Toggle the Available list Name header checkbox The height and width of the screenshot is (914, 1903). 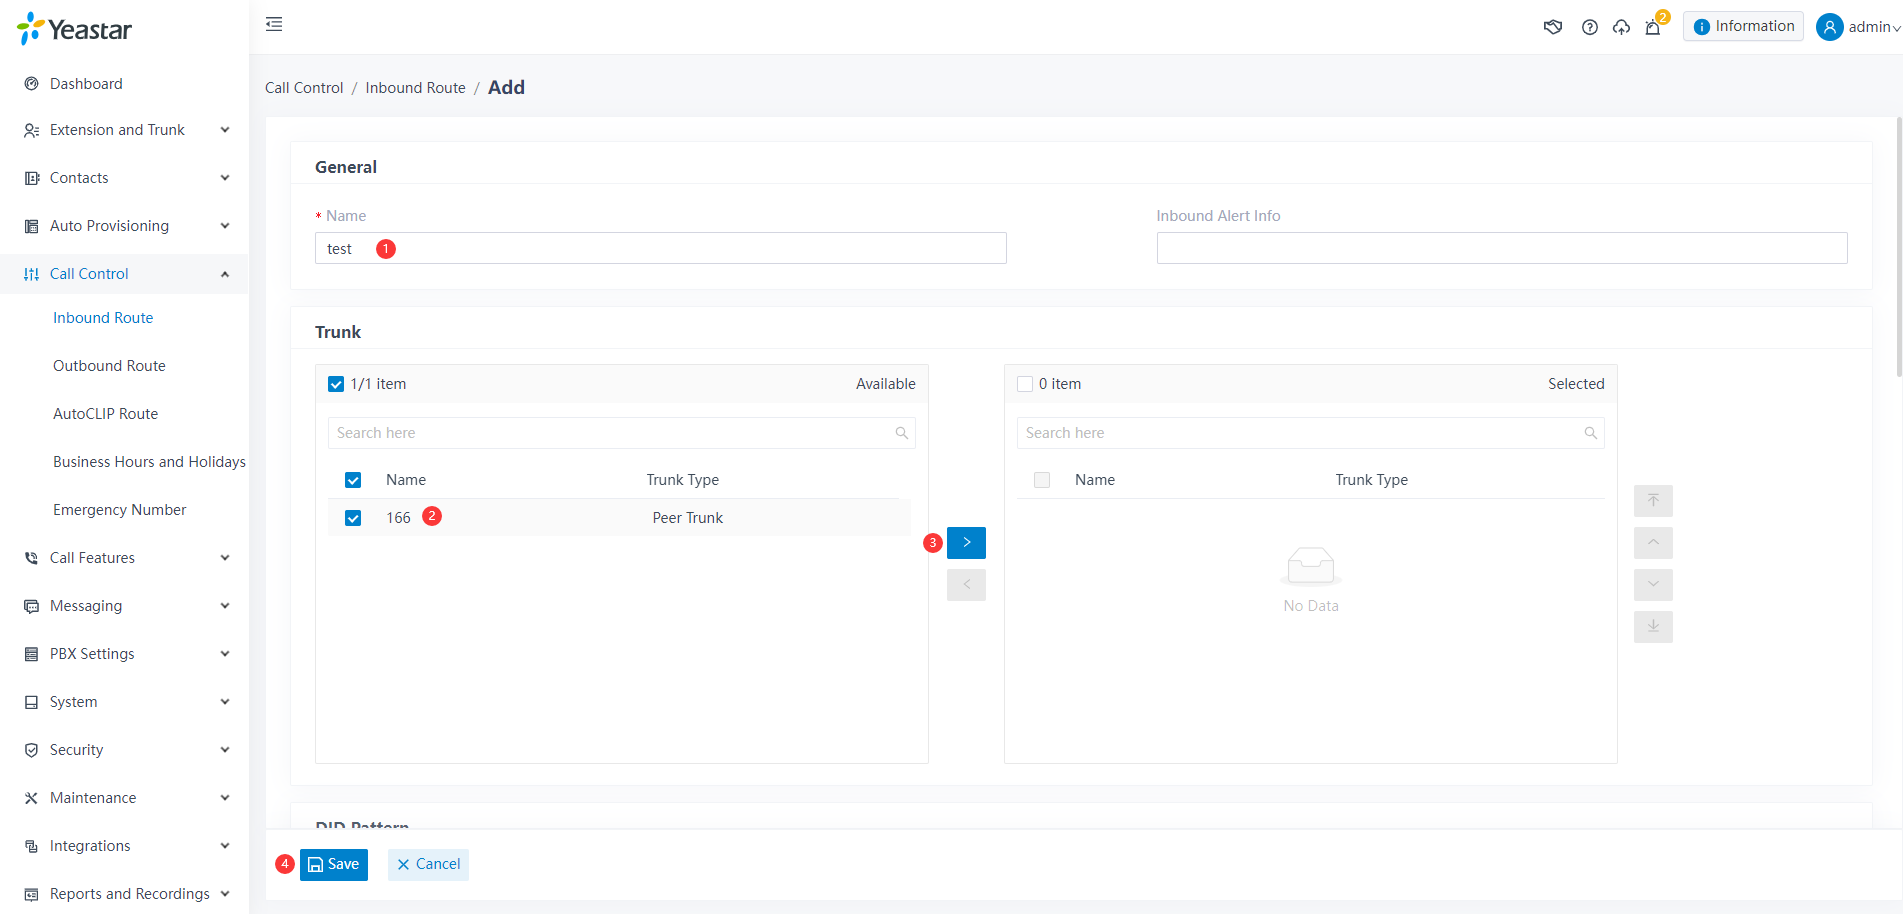pos(353,480)
